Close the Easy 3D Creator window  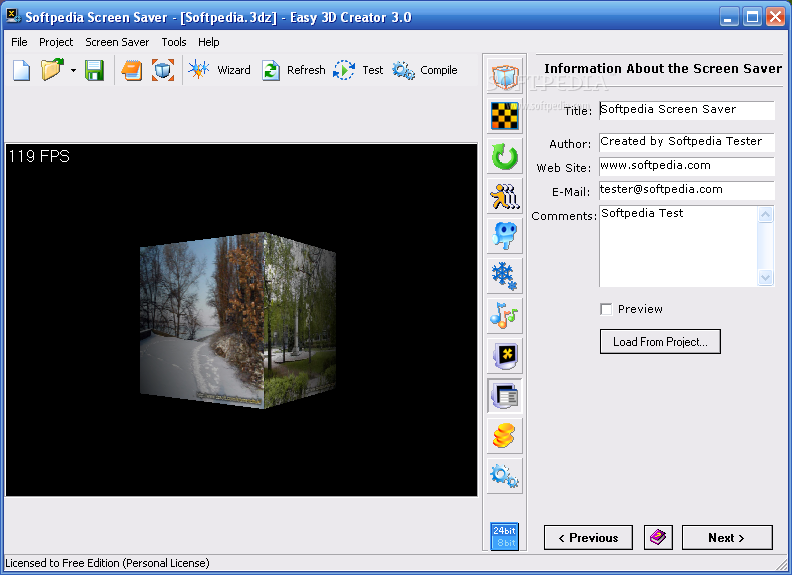[x=775, y=17]
